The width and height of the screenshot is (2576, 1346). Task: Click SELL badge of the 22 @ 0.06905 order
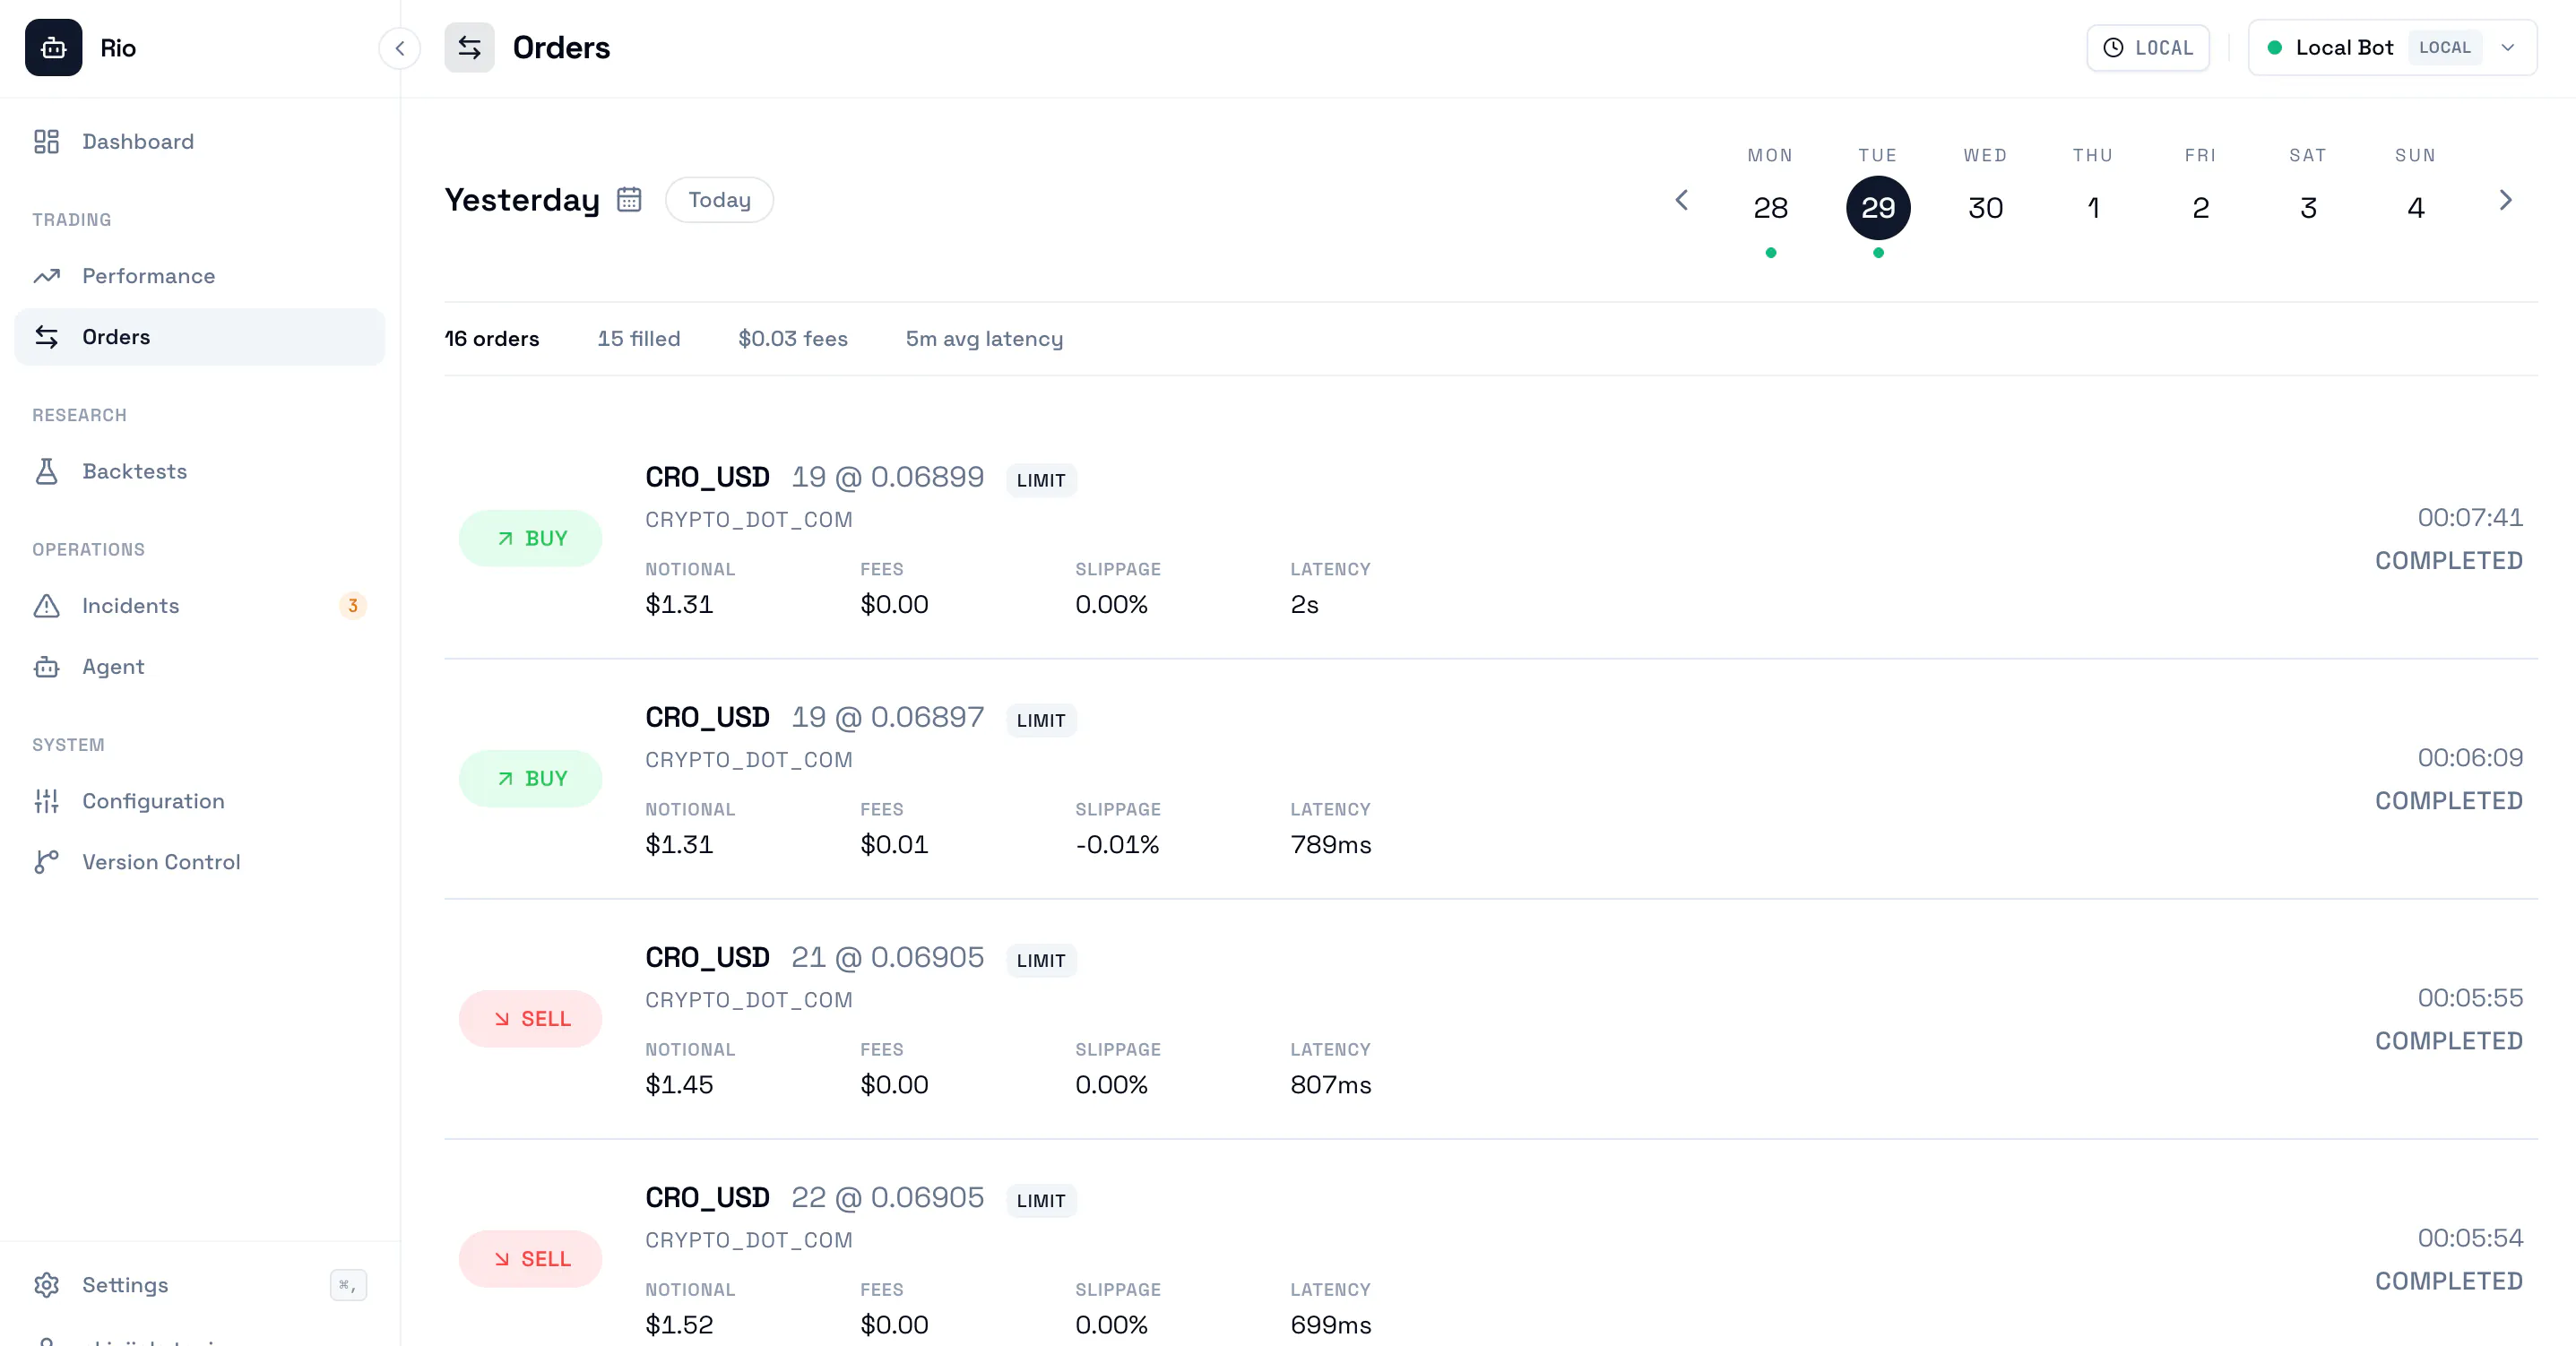point(530,1258)
